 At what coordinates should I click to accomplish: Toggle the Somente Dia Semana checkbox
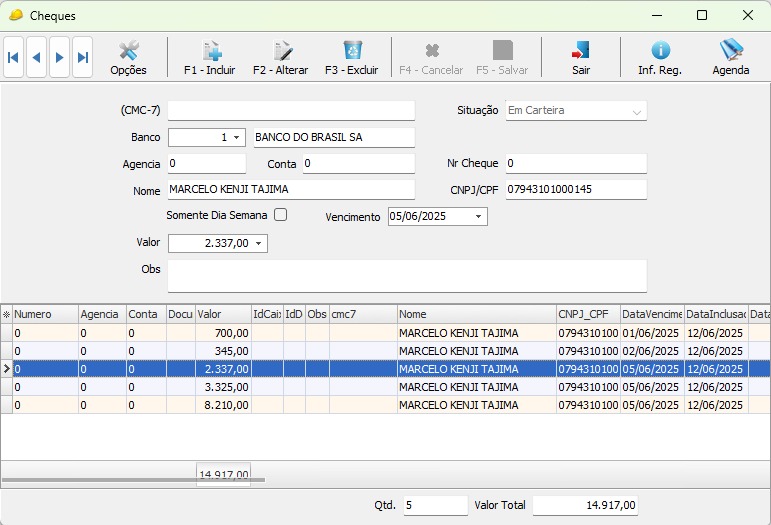tap(281, 215)
